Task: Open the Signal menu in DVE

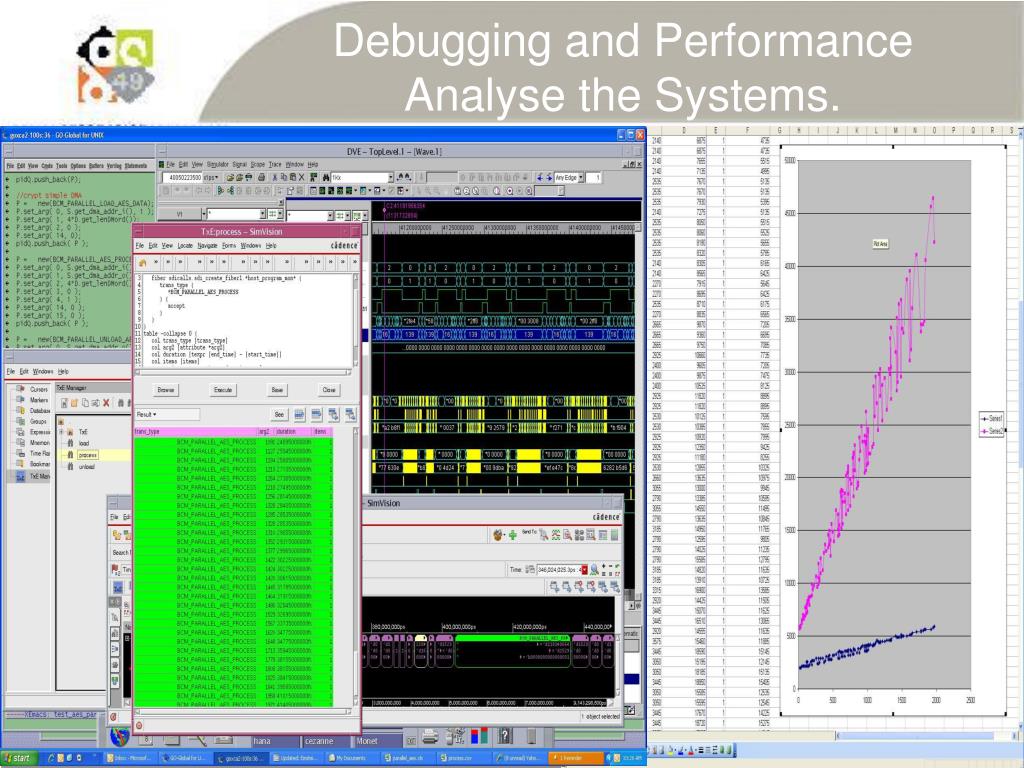Action: (240, 165)
